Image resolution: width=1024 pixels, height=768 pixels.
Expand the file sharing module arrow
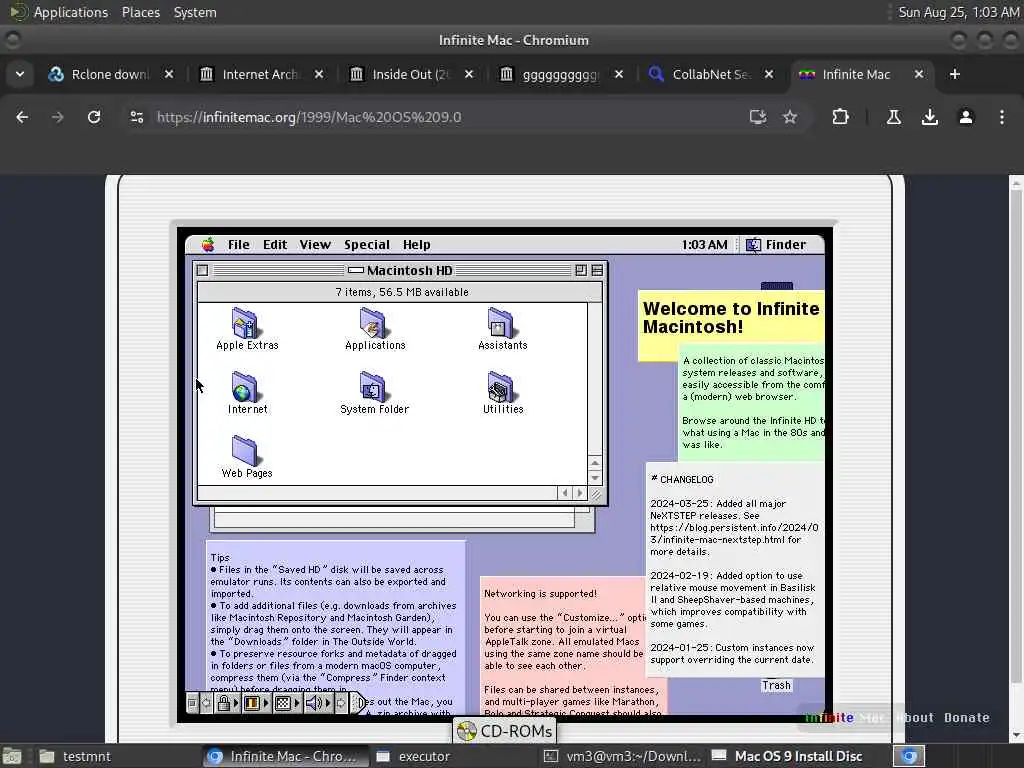(236, 703)
